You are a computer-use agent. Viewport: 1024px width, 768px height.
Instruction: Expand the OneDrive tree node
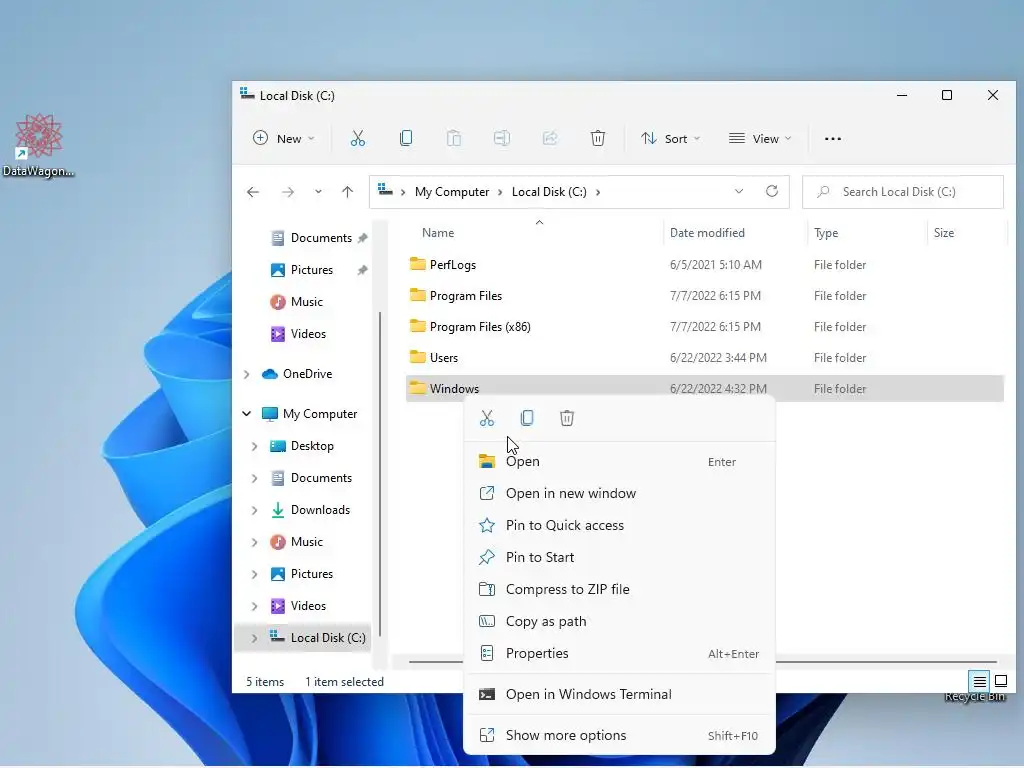tap(246, 374)
